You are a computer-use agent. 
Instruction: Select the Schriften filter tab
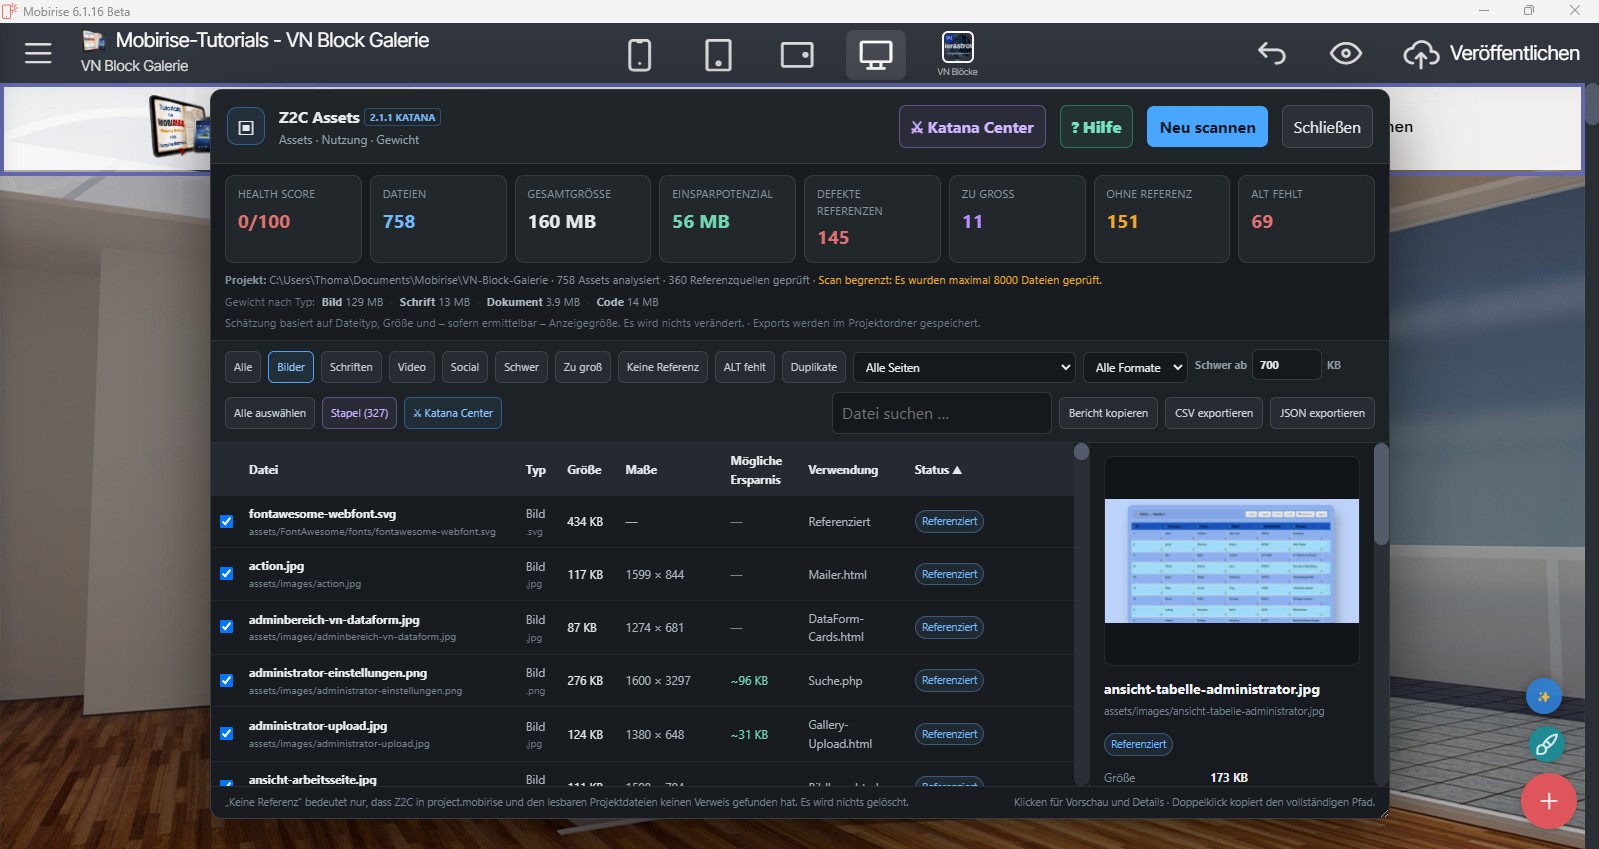point(351,367)
